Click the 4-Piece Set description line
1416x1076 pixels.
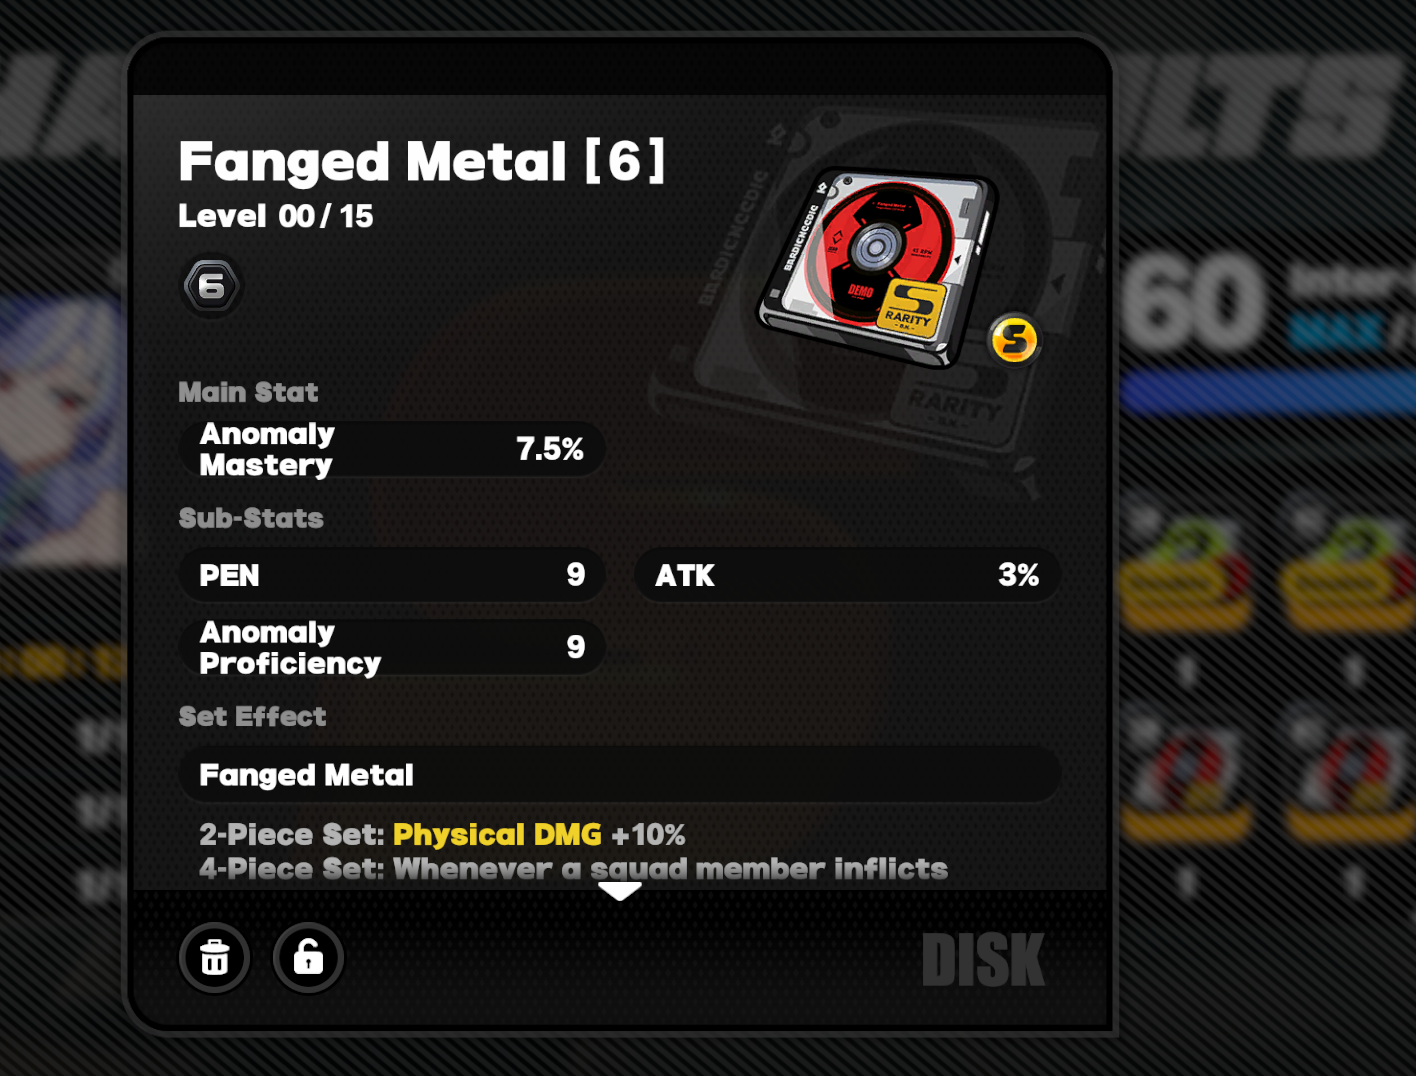point(573,868)
